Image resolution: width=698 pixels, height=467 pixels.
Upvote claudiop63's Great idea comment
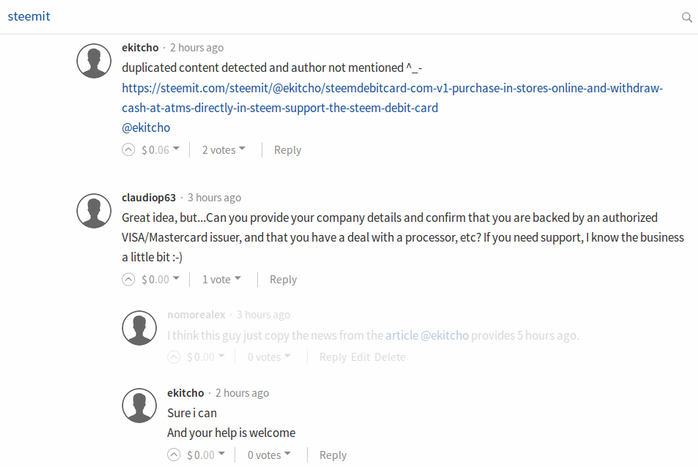pos(128,279)
